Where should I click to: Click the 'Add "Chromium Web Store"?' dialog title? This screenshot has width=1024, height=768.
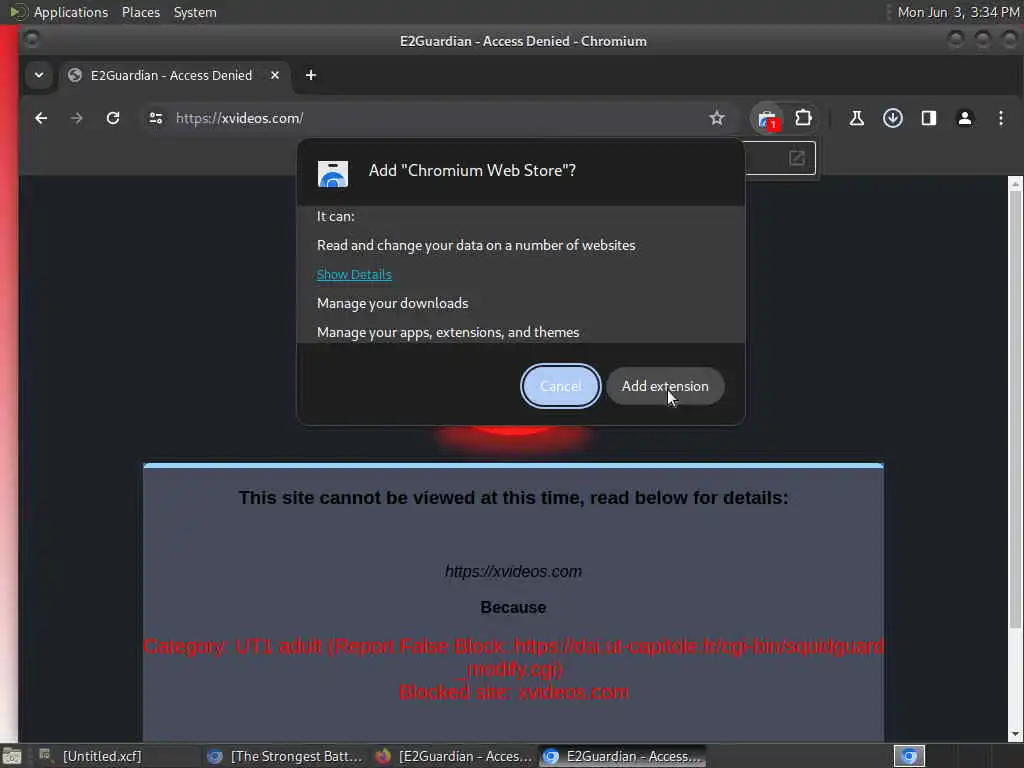pyautogui.click(x=472, y=170)
